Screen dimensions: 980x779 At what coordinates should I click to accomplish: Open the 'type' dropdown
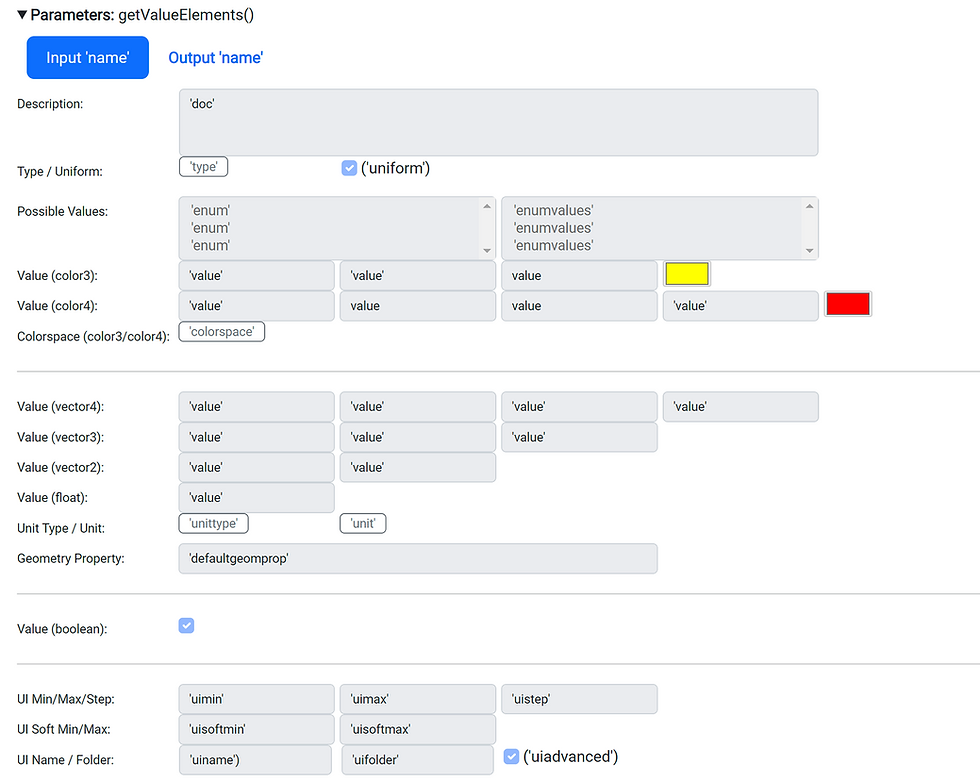[203, 166]
